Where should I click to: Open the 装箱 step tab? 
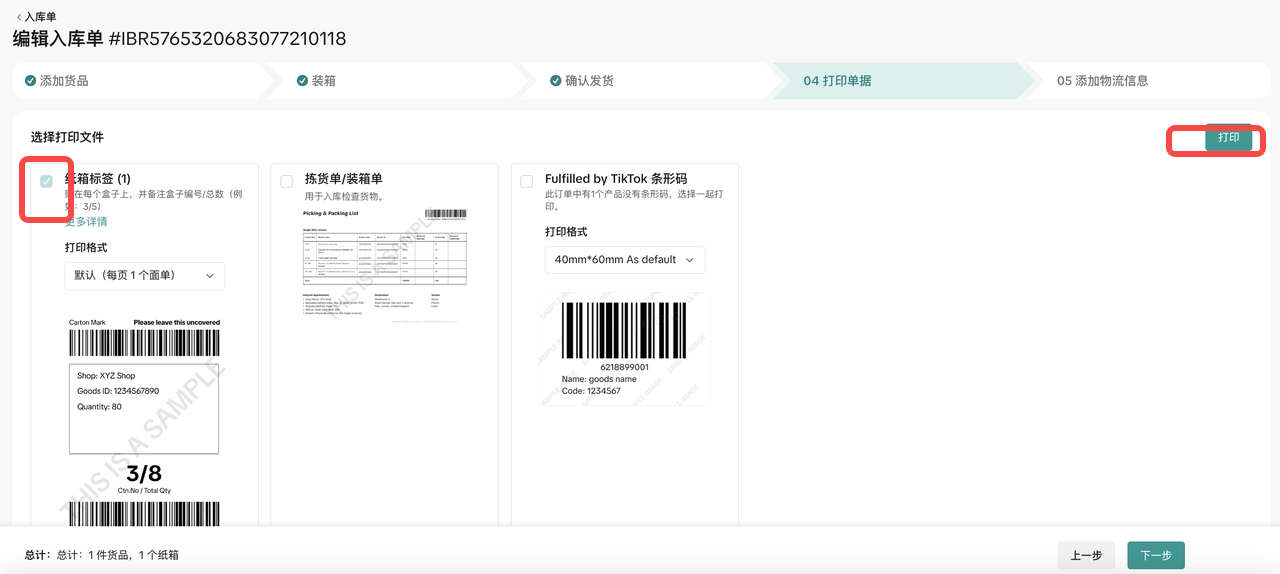[x=323, y=81]
